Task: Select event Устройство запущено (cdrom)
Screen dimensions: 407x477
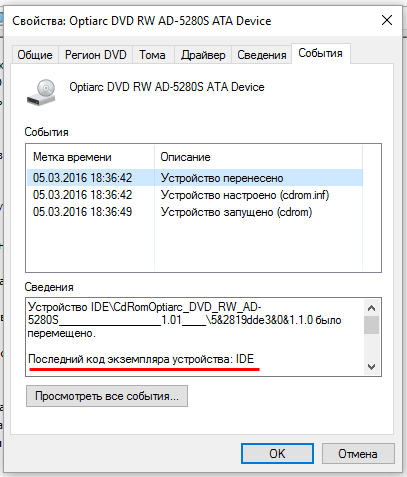Action: (195, 212)
